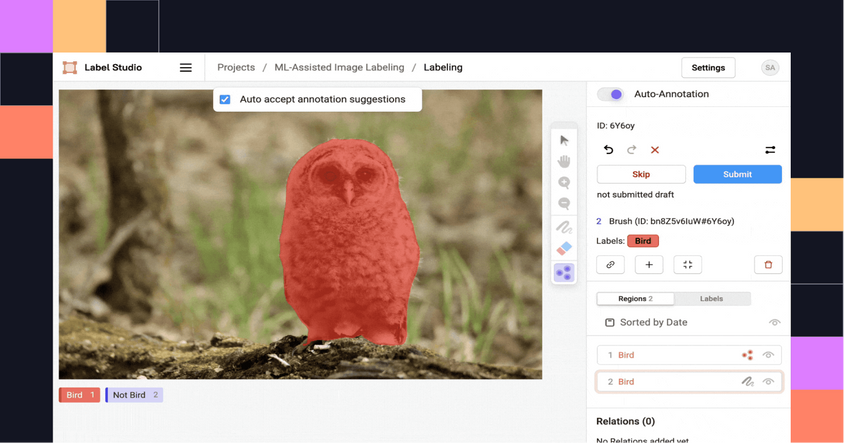Open the SA user avatar menu
The image size is (844, 443).
[x=769, y=68]
